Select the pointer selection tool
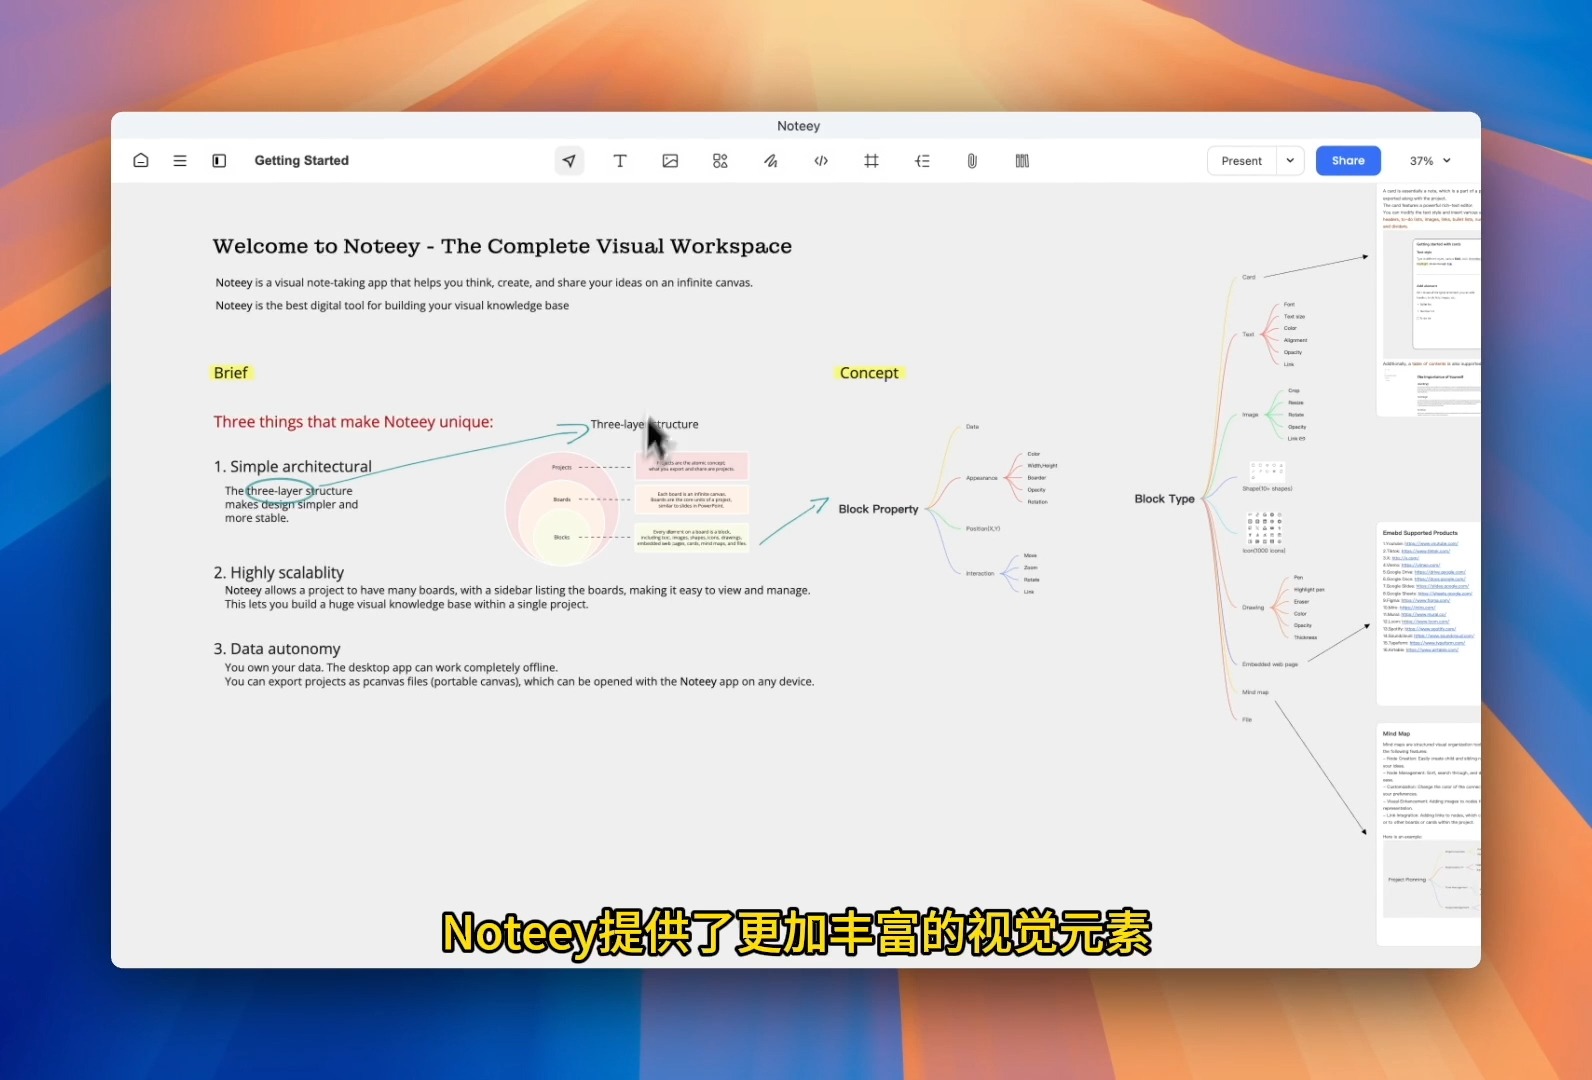This screenshot has height=1080, width=1592. (569, 160)
